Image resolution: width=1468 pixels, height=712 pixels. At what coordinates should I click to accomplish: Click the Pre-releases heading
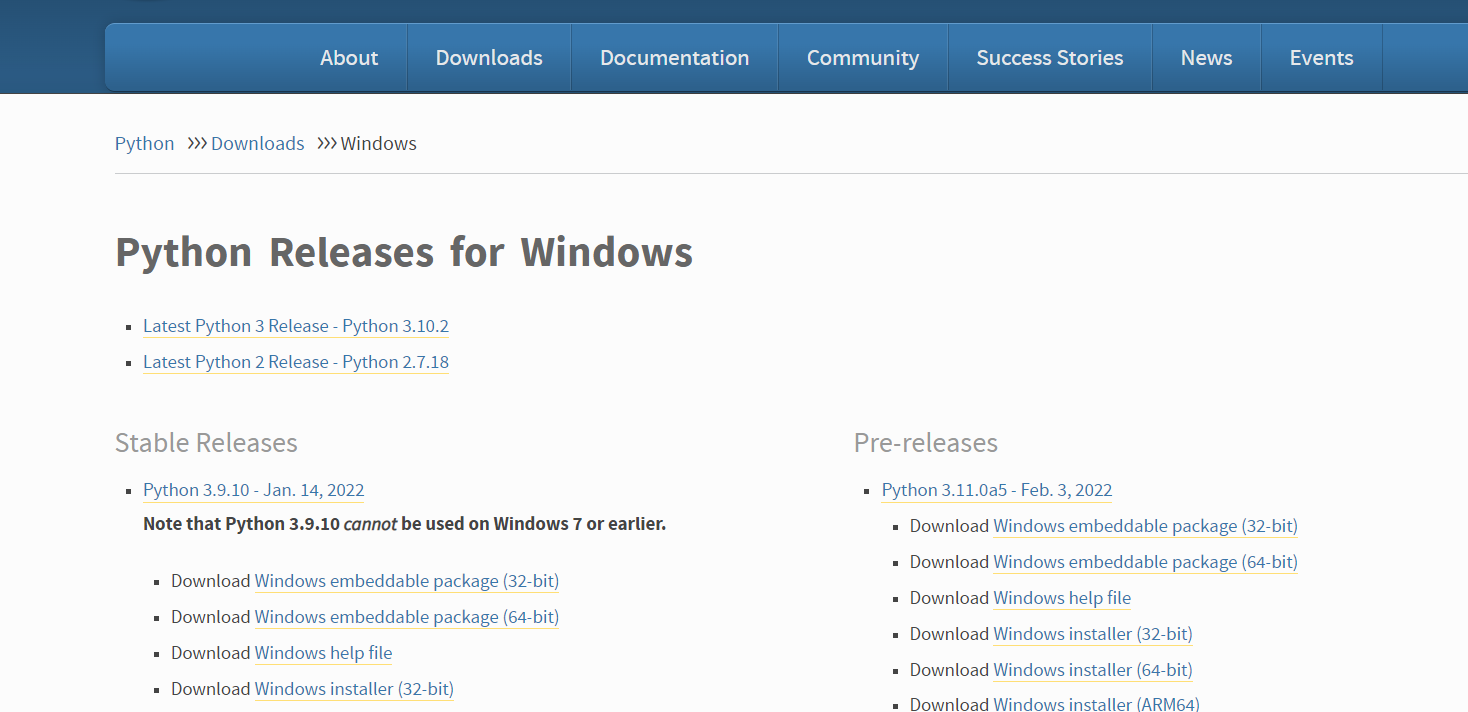[x=926, y=442]
